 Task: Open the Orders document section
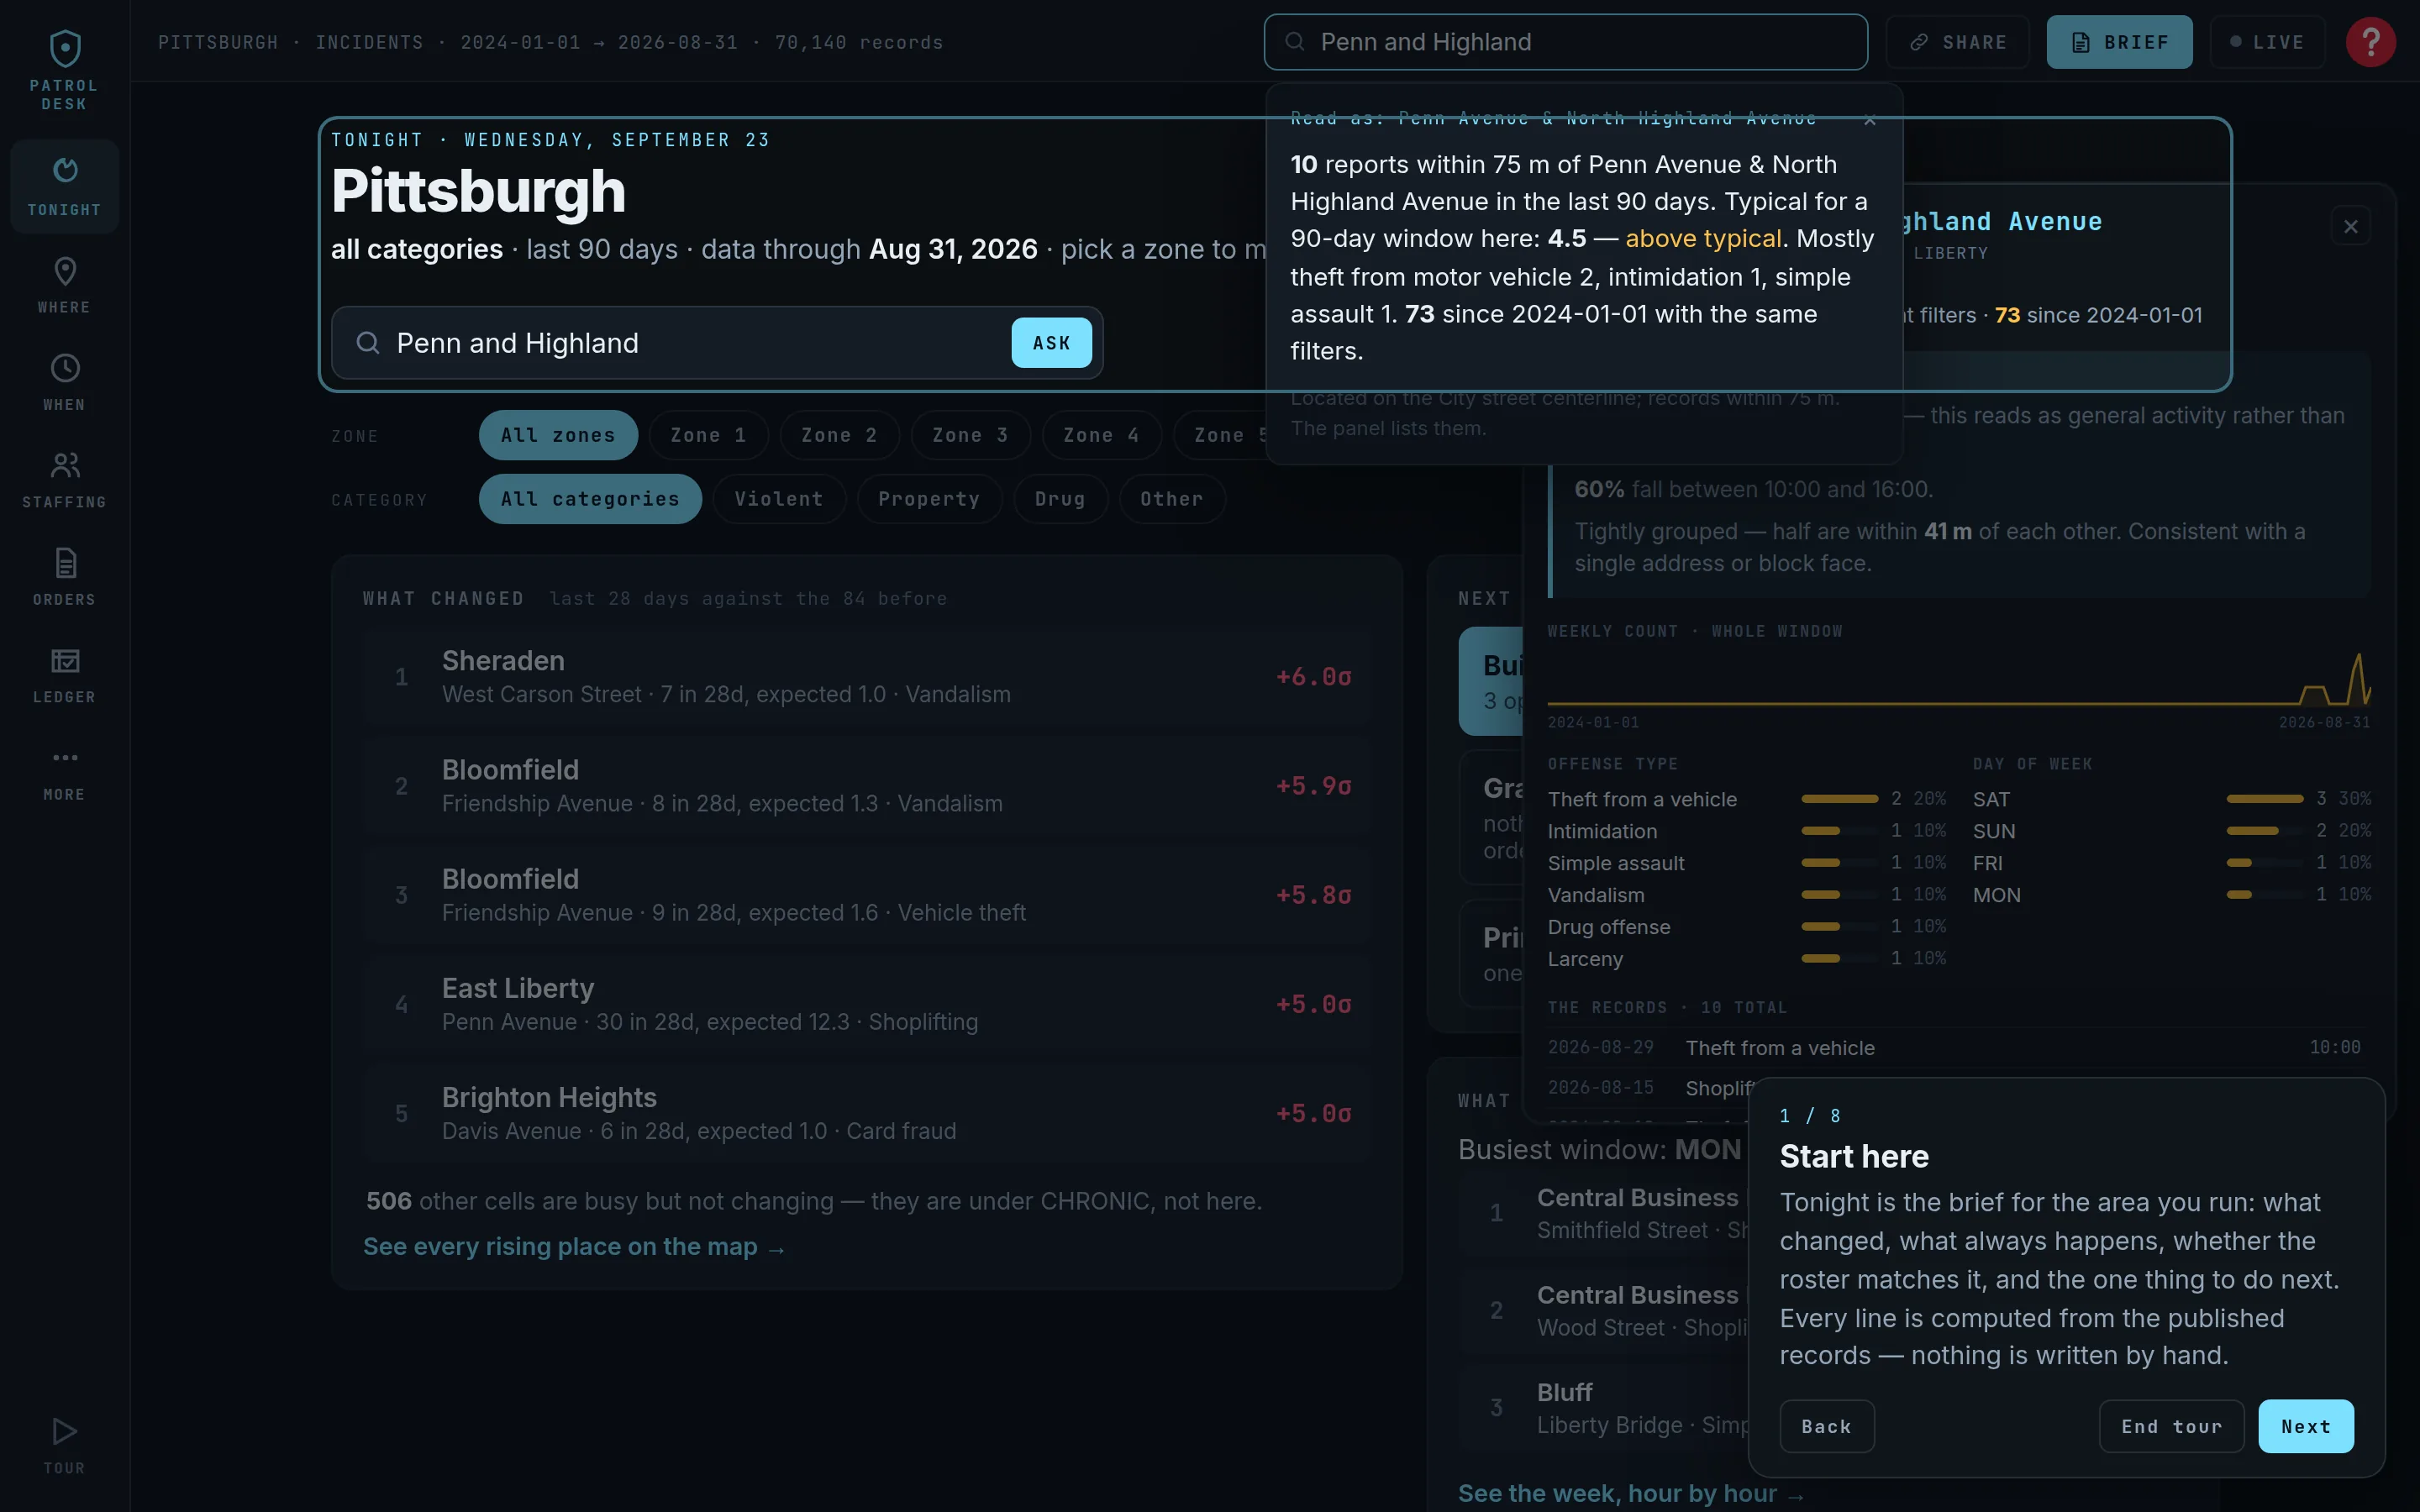click(x=64, y=577)
